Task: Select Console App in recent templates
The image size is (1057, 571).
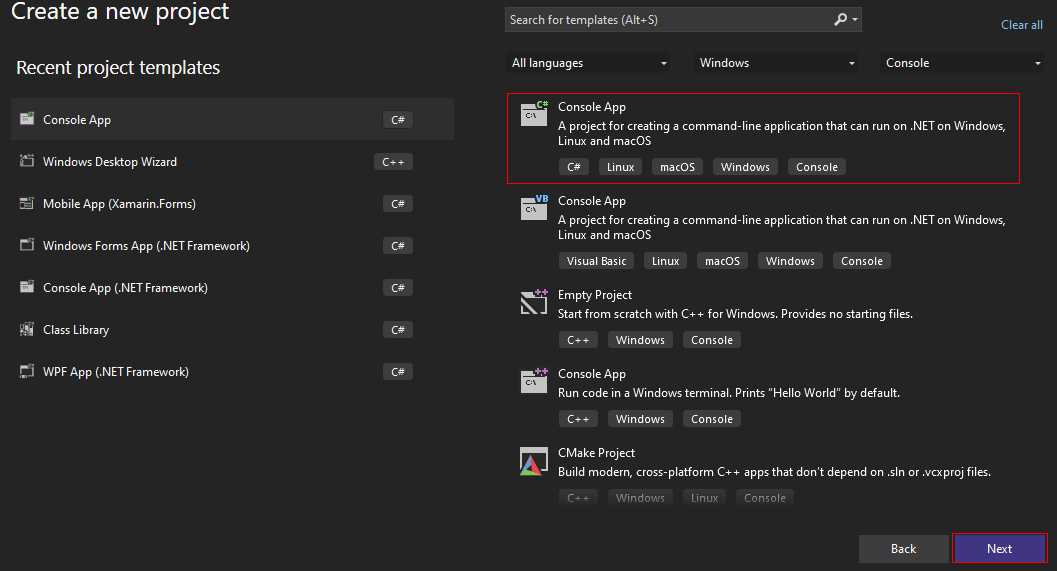Action: coord(233,119)
